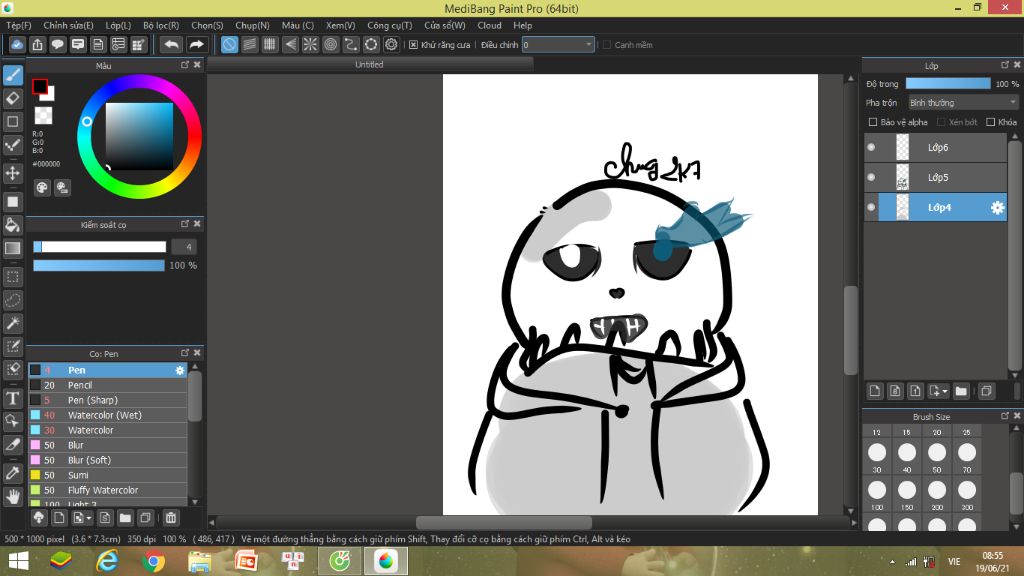Screen dimensions: 1024x576
Task: Undock the Brush Size panel
Action: (x=1004, y=415)
